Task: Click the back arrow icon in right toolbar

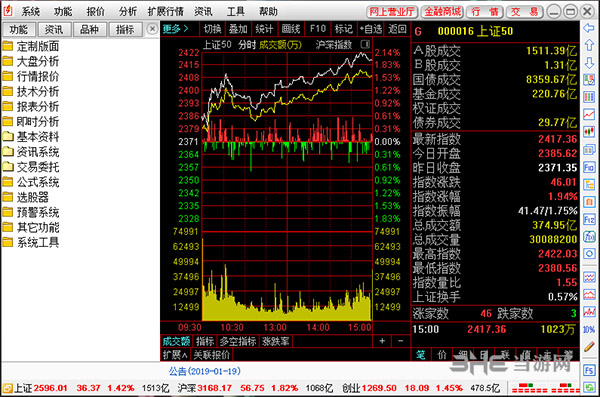Action: click(589, 28)
